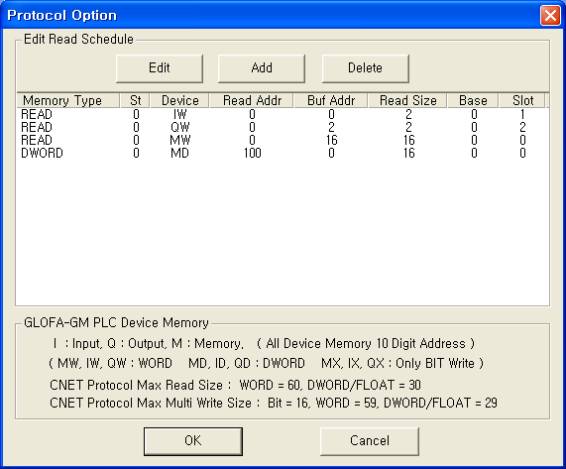Screen dimensions: 566x469
Task: Click the Read Addr column header
Action: tap(251, 100)
